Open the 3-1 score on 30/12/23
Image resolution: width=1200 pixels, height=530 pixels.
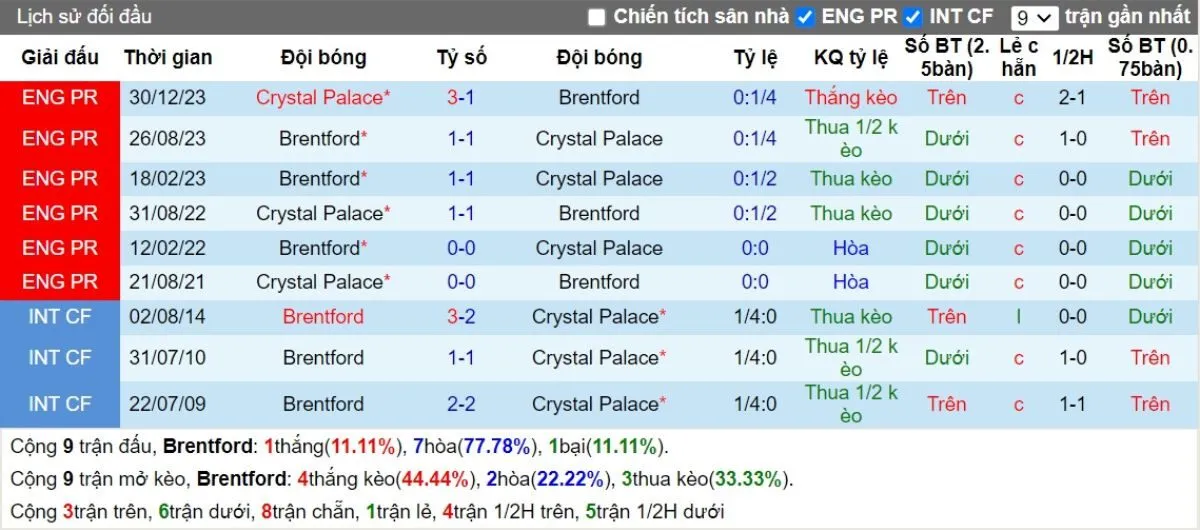461,98
